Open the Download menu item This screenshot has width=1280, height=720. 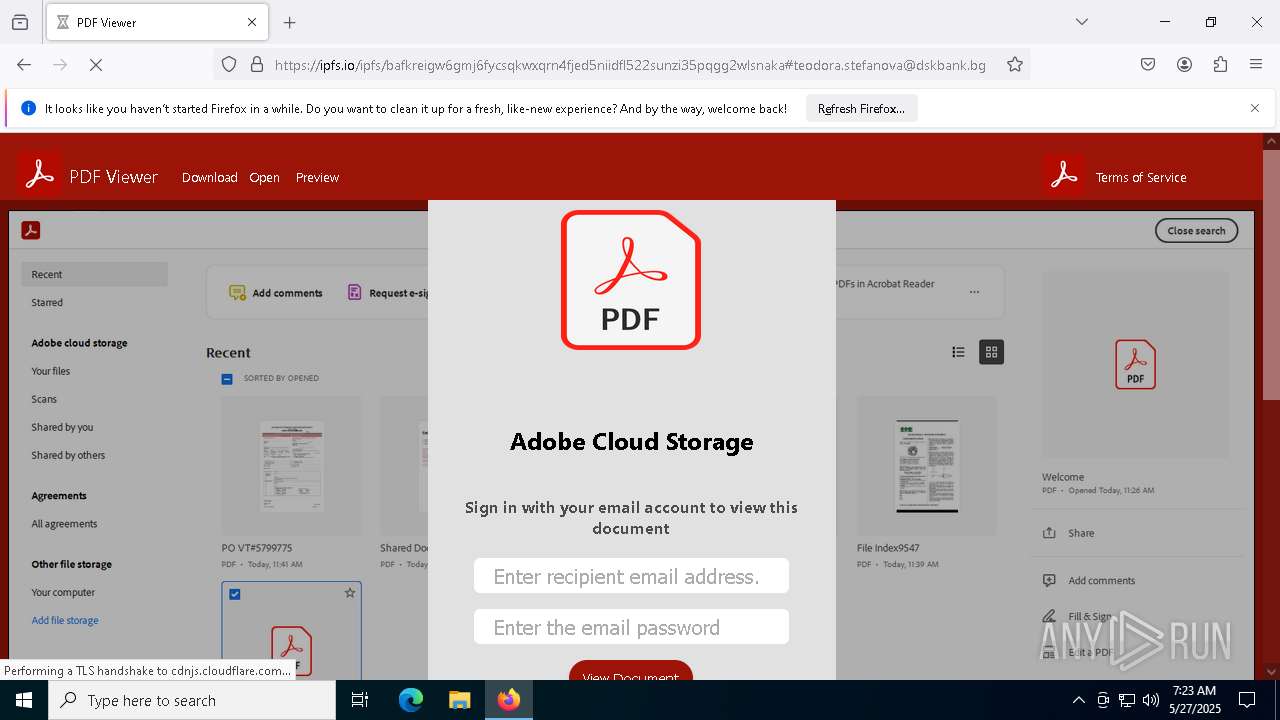[209, 177]
